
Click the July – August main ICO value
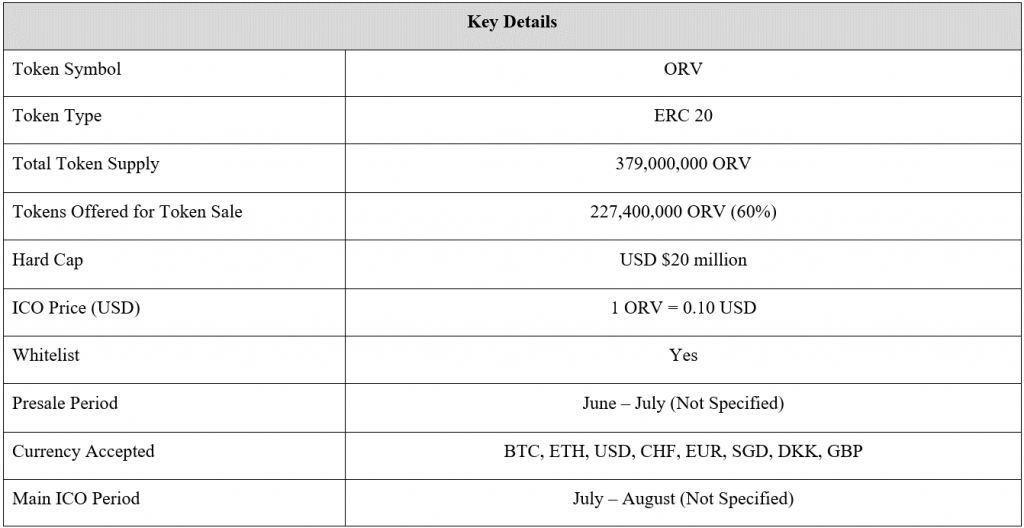pos(683,498)
